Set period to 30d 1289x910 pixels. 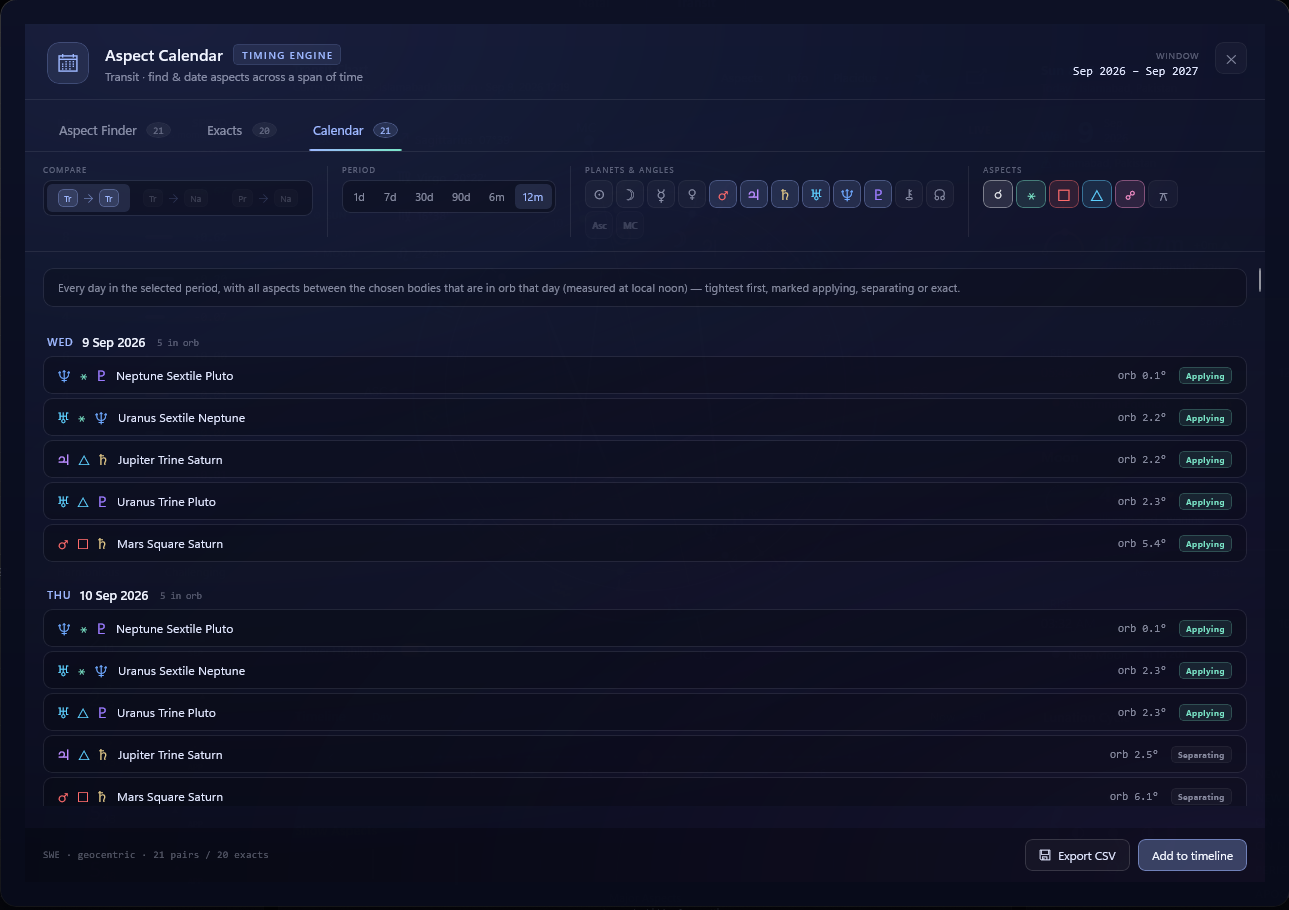coord(424,197)
